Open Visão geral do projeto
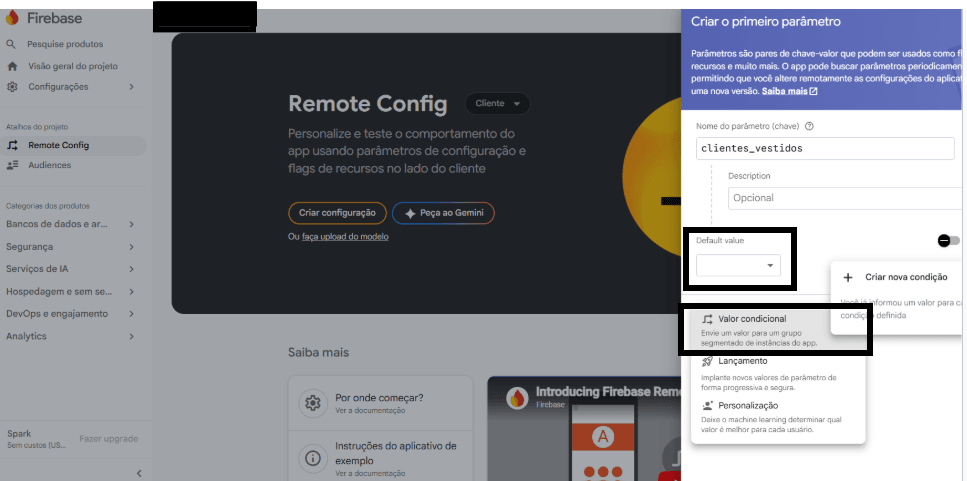Screen dimensions: 967x481 pos(73,66)
